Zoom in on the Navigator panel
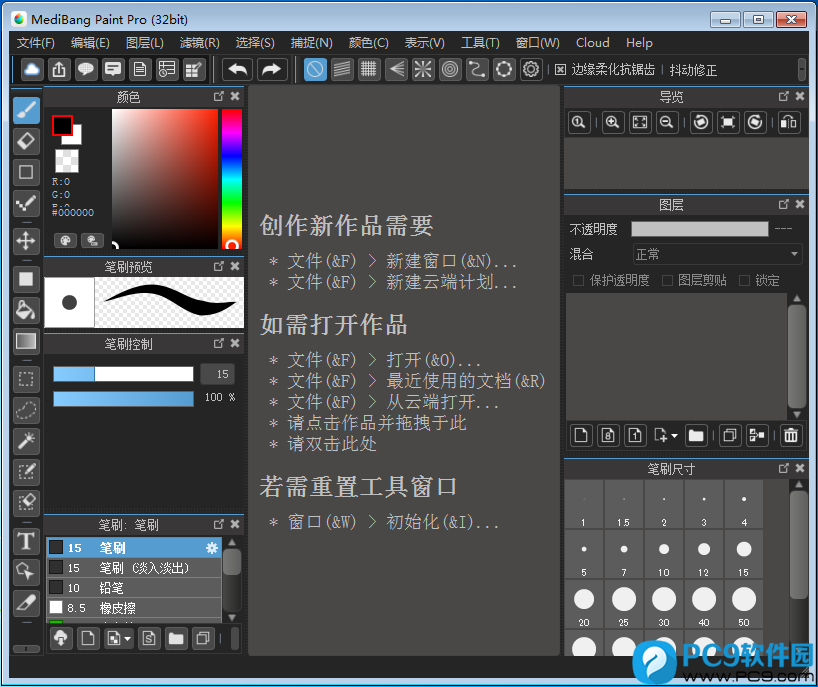The height and width of the screenshot is (687, 818). [612, 123]
